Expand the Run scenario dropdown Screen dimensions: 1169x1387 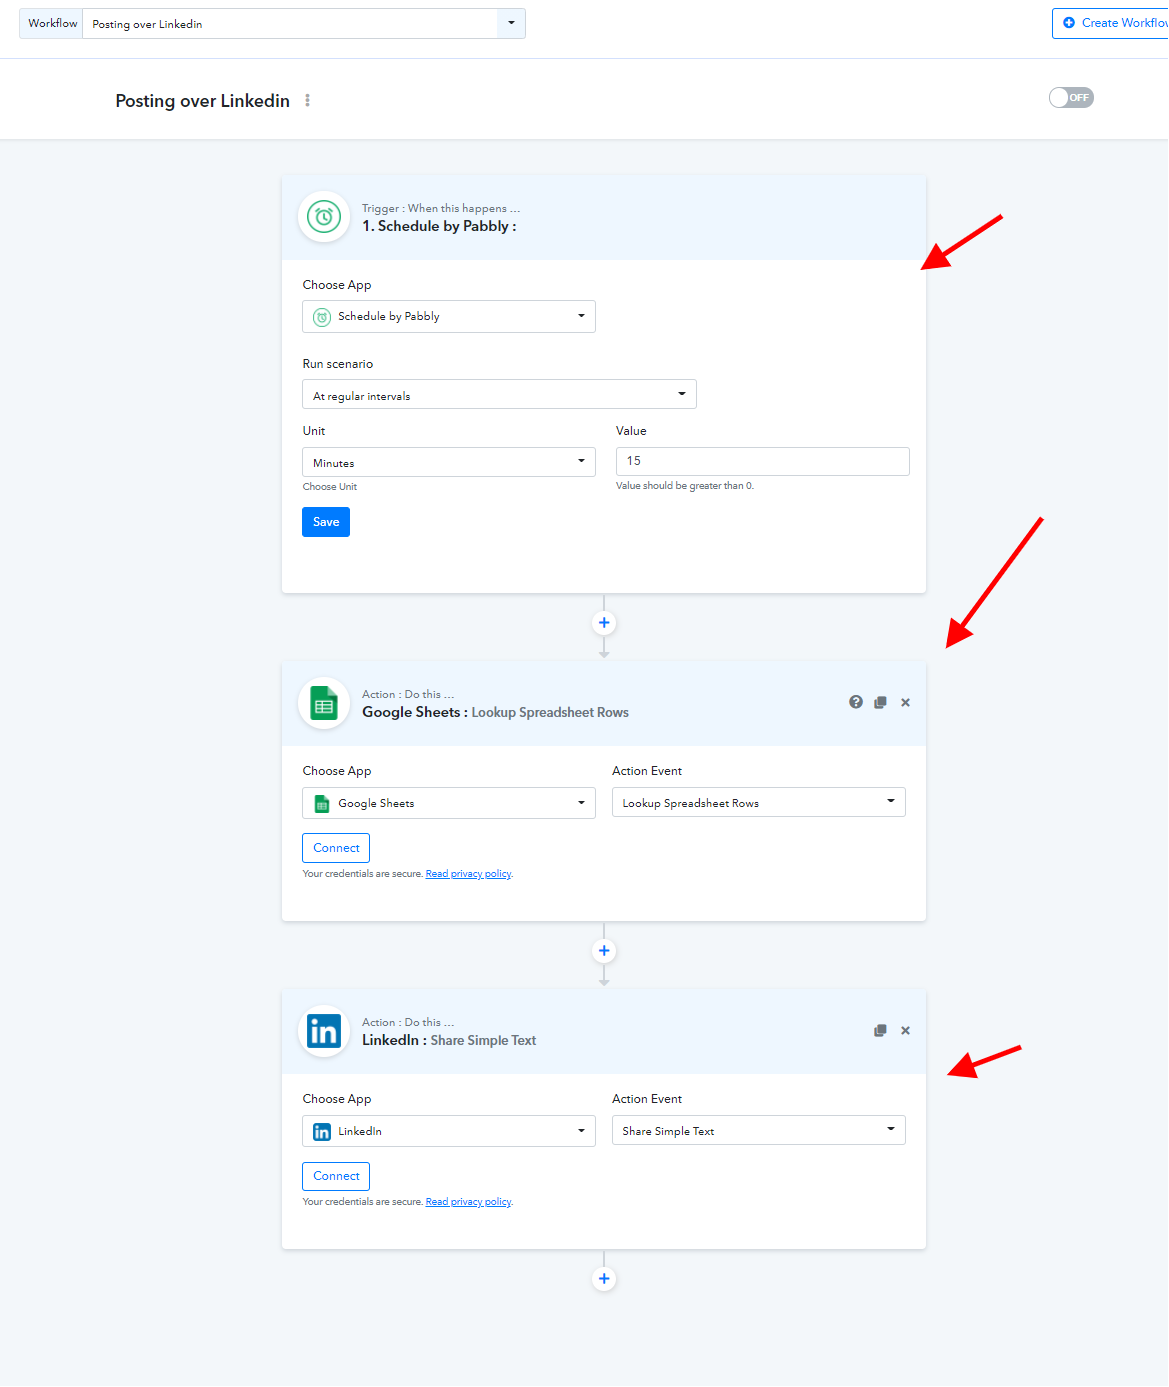pyautogui.click(x=499, y=394)
